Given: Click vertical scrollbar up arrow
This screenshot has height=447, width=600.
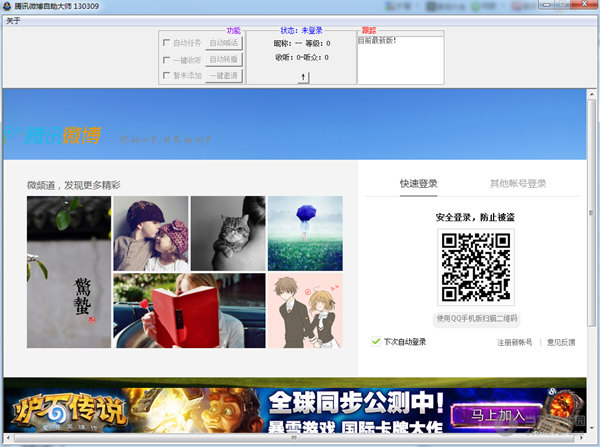Looking at the screenshot, I should (591, 93).
